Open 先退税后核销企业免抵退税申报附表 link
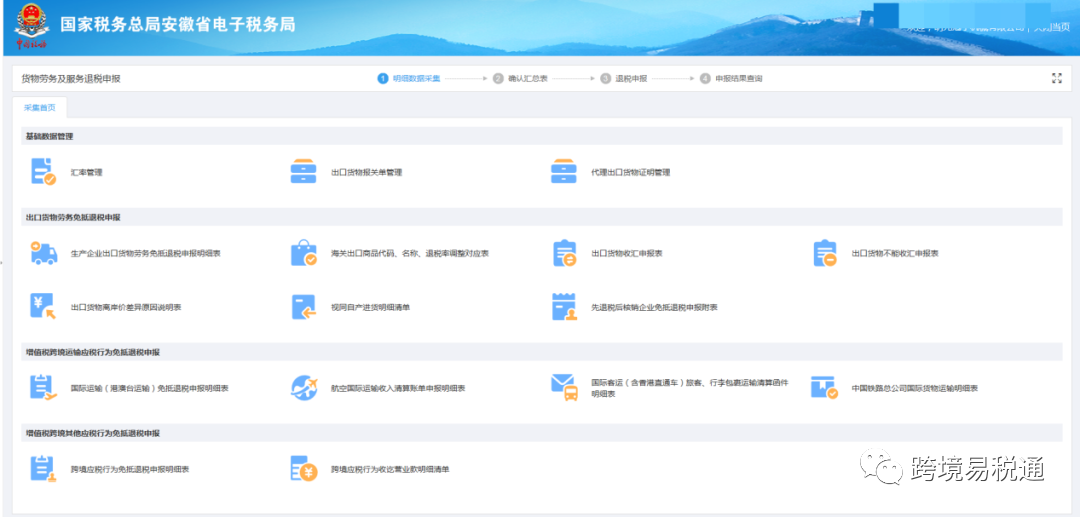The height and width of the screenshot is (517, 1080). tap(654, 307)
